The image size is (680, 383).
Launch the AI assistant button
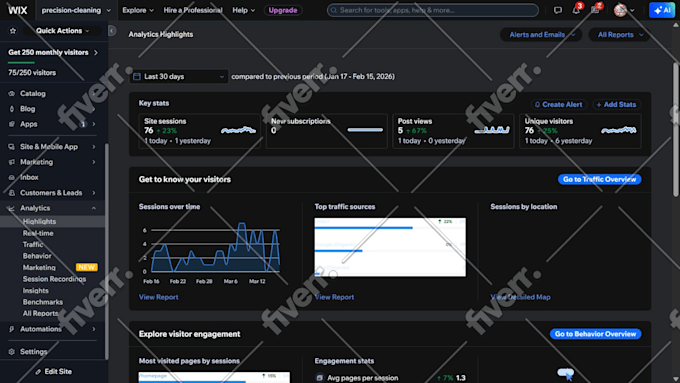point(662,10)
